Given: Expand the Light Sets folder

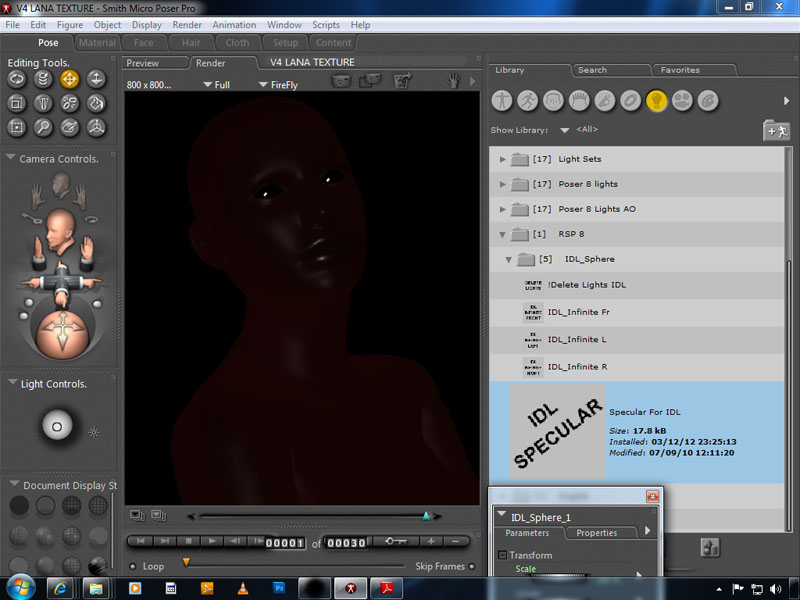Looking at the screenshot, I should coord(503,159).
